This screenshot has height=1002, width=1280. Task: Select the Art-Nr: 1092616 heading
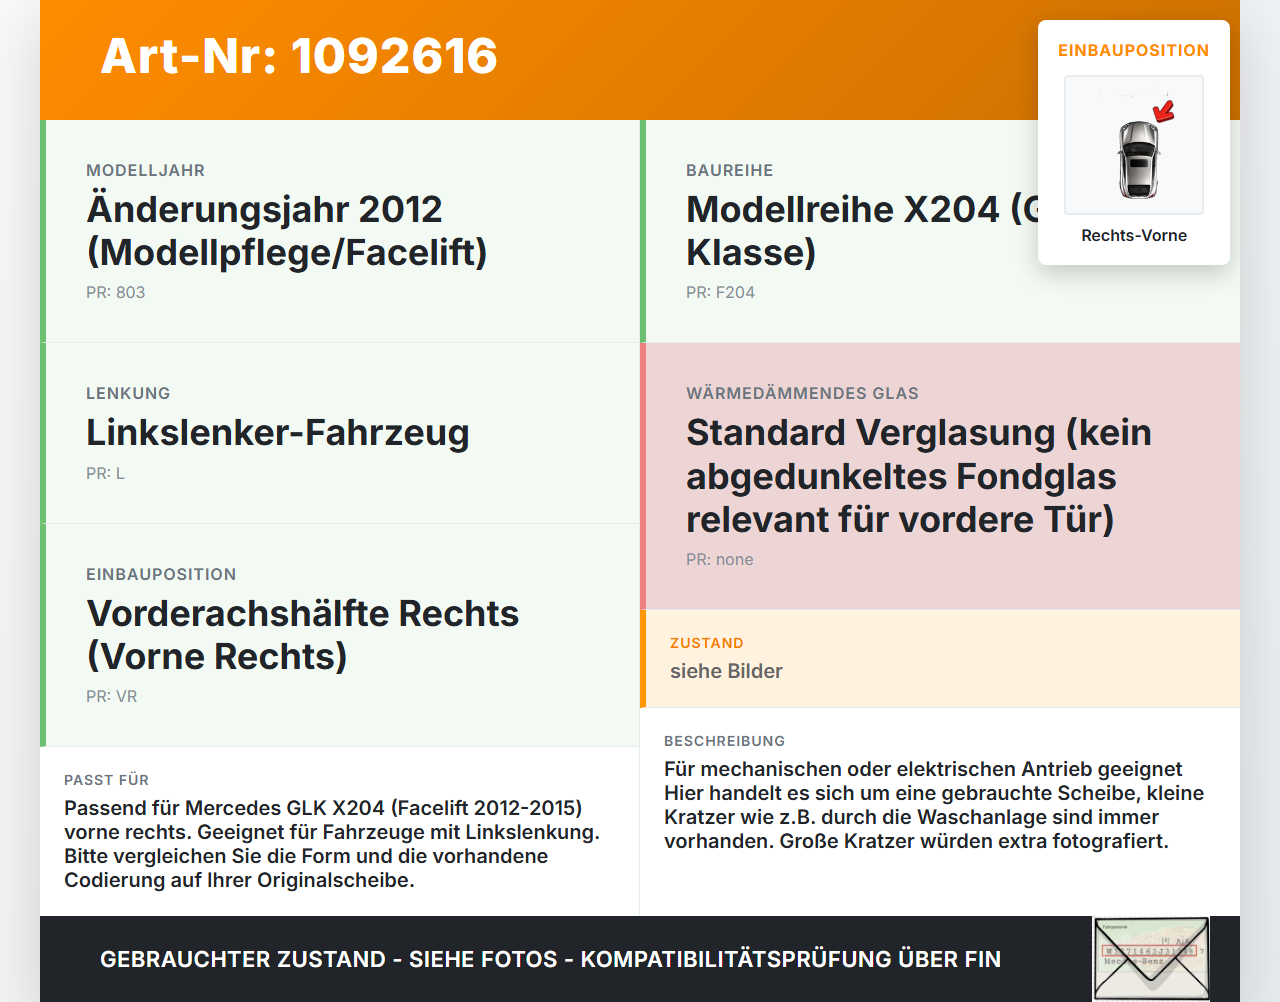tap(299, 56)
